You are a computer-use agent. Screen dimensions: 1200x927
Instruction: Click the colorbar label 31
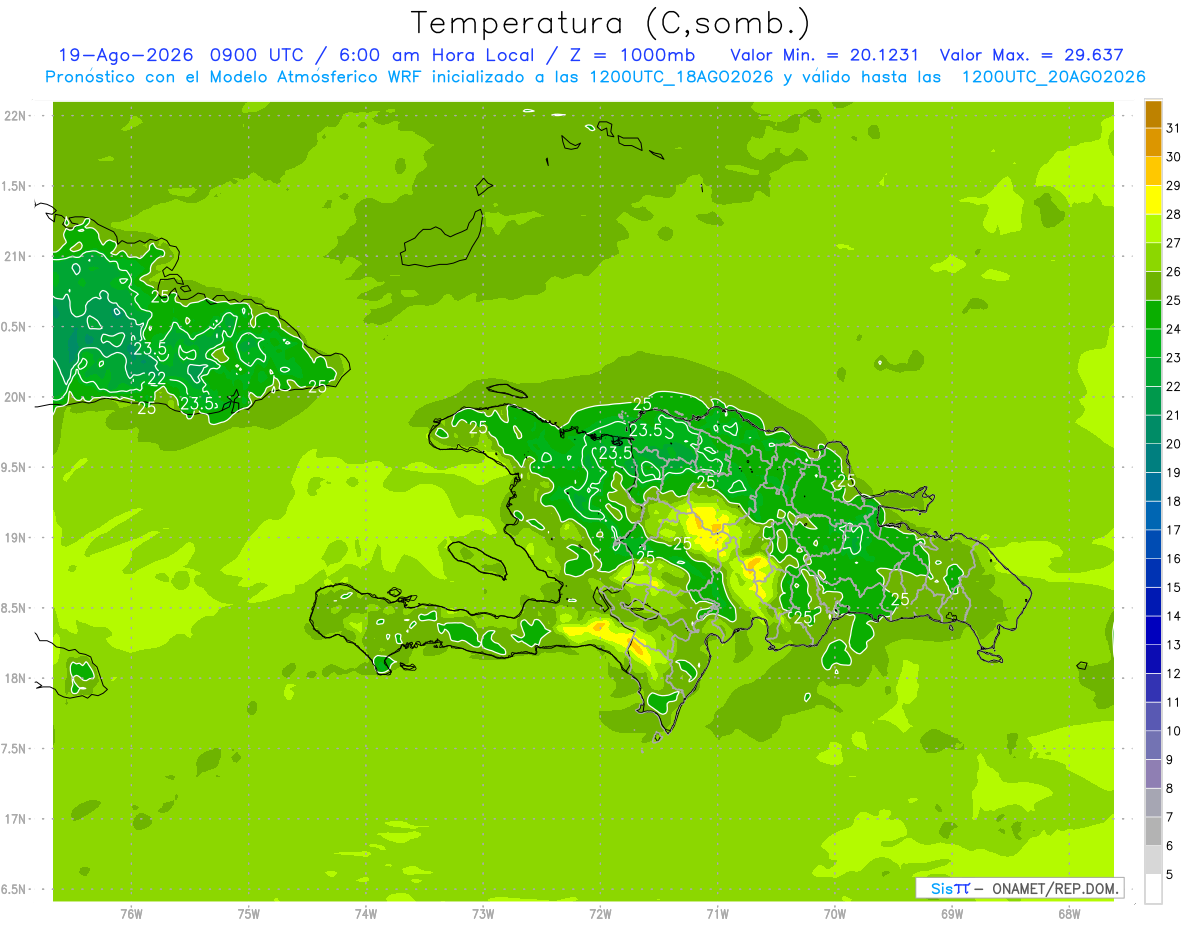(x=1173, y=128)
